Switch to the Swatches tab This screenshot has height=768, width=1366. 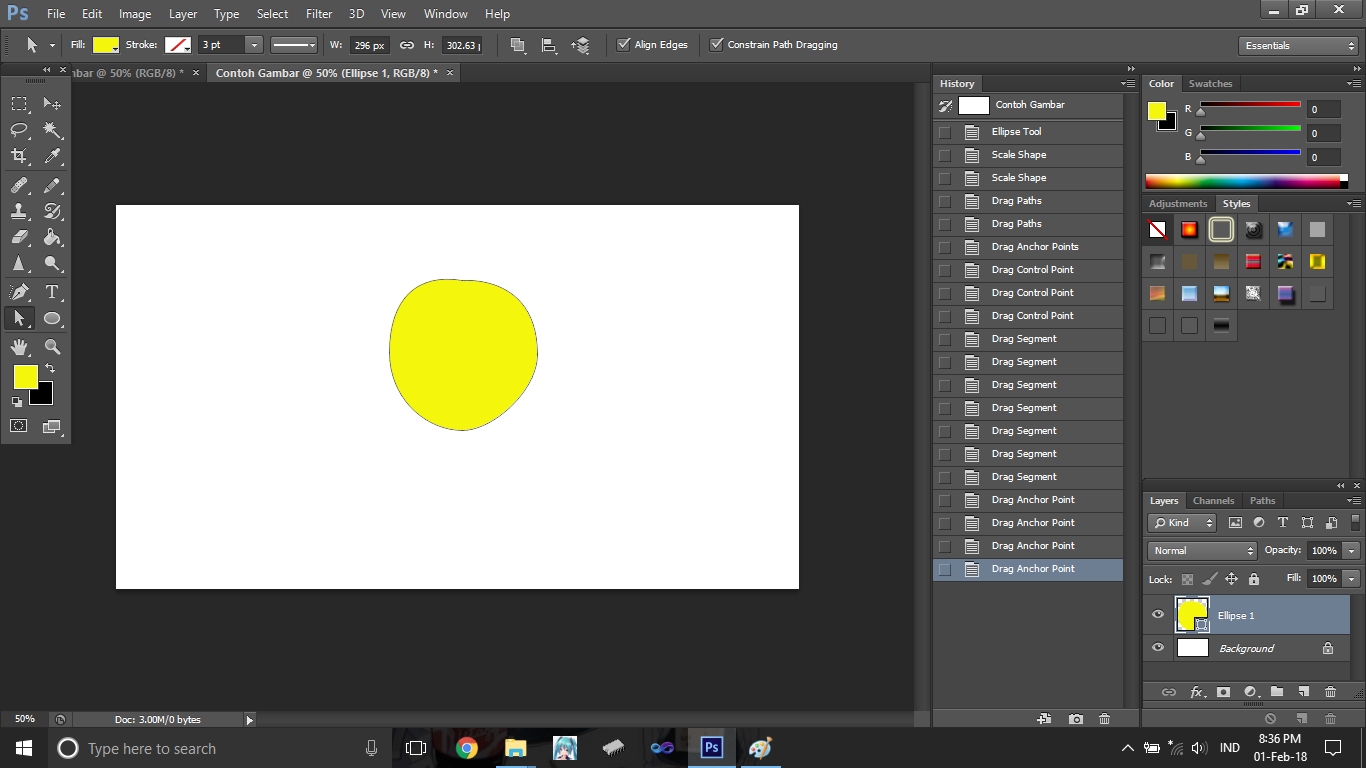(x=1210, y=83)
